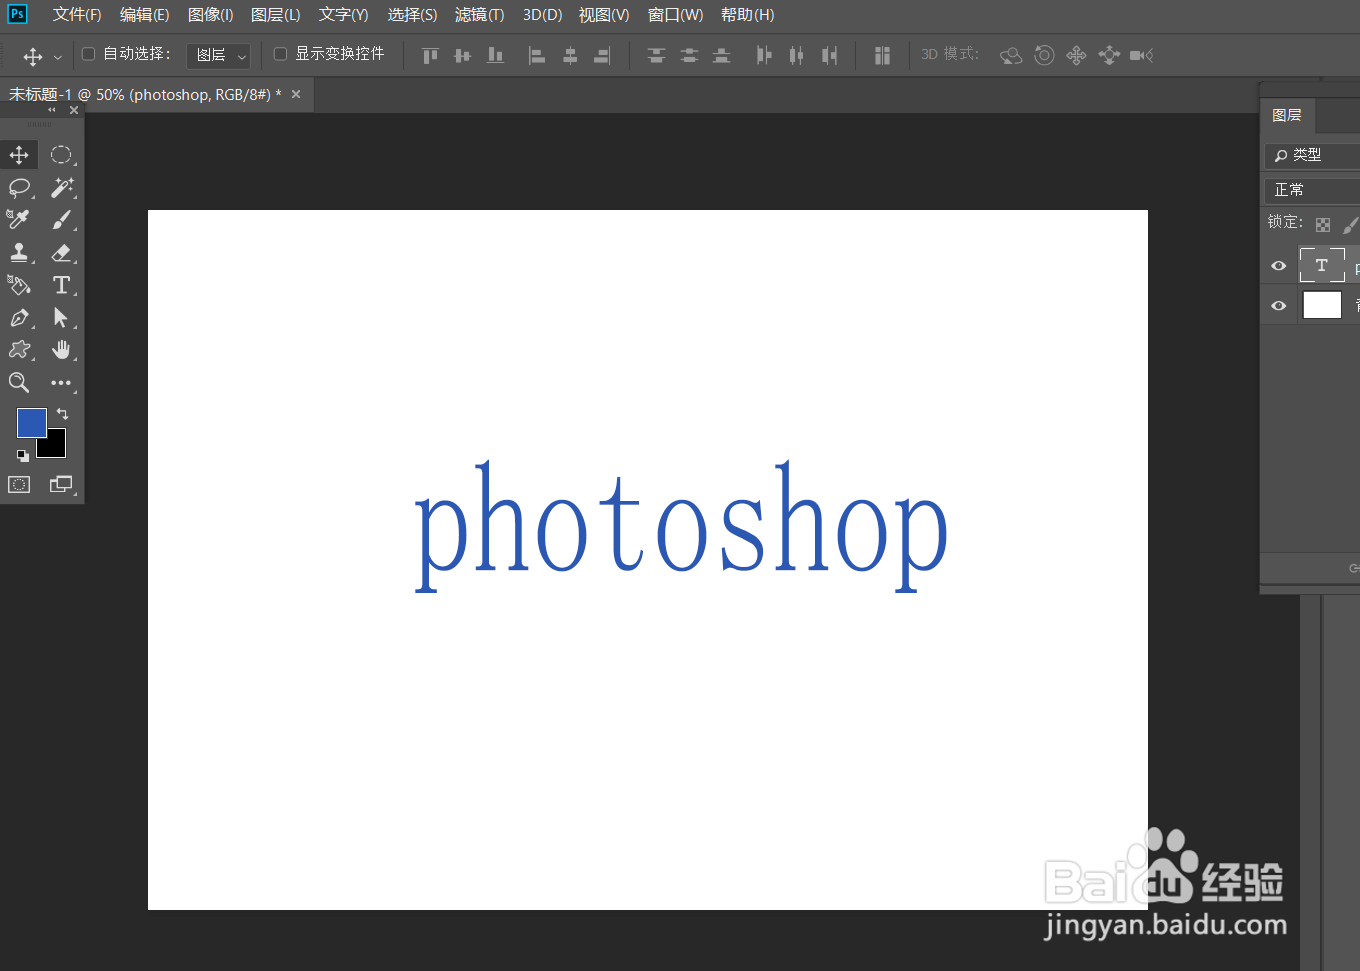The width and height of the screenshot is (1360, 971).
Task: Select the Move tool in the toolbox
Action: tap(19, 155)
